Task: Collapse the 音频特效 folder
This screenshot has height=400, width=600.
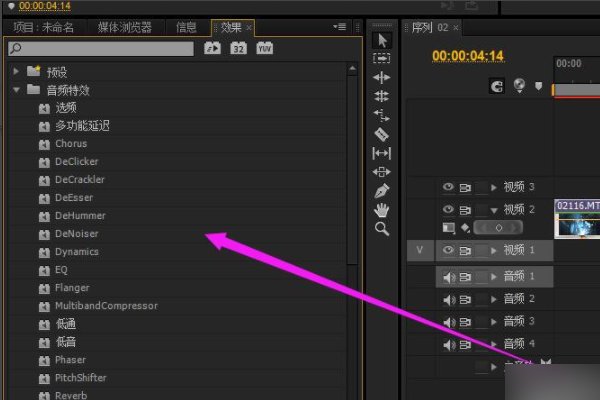Action: (17, 90)
